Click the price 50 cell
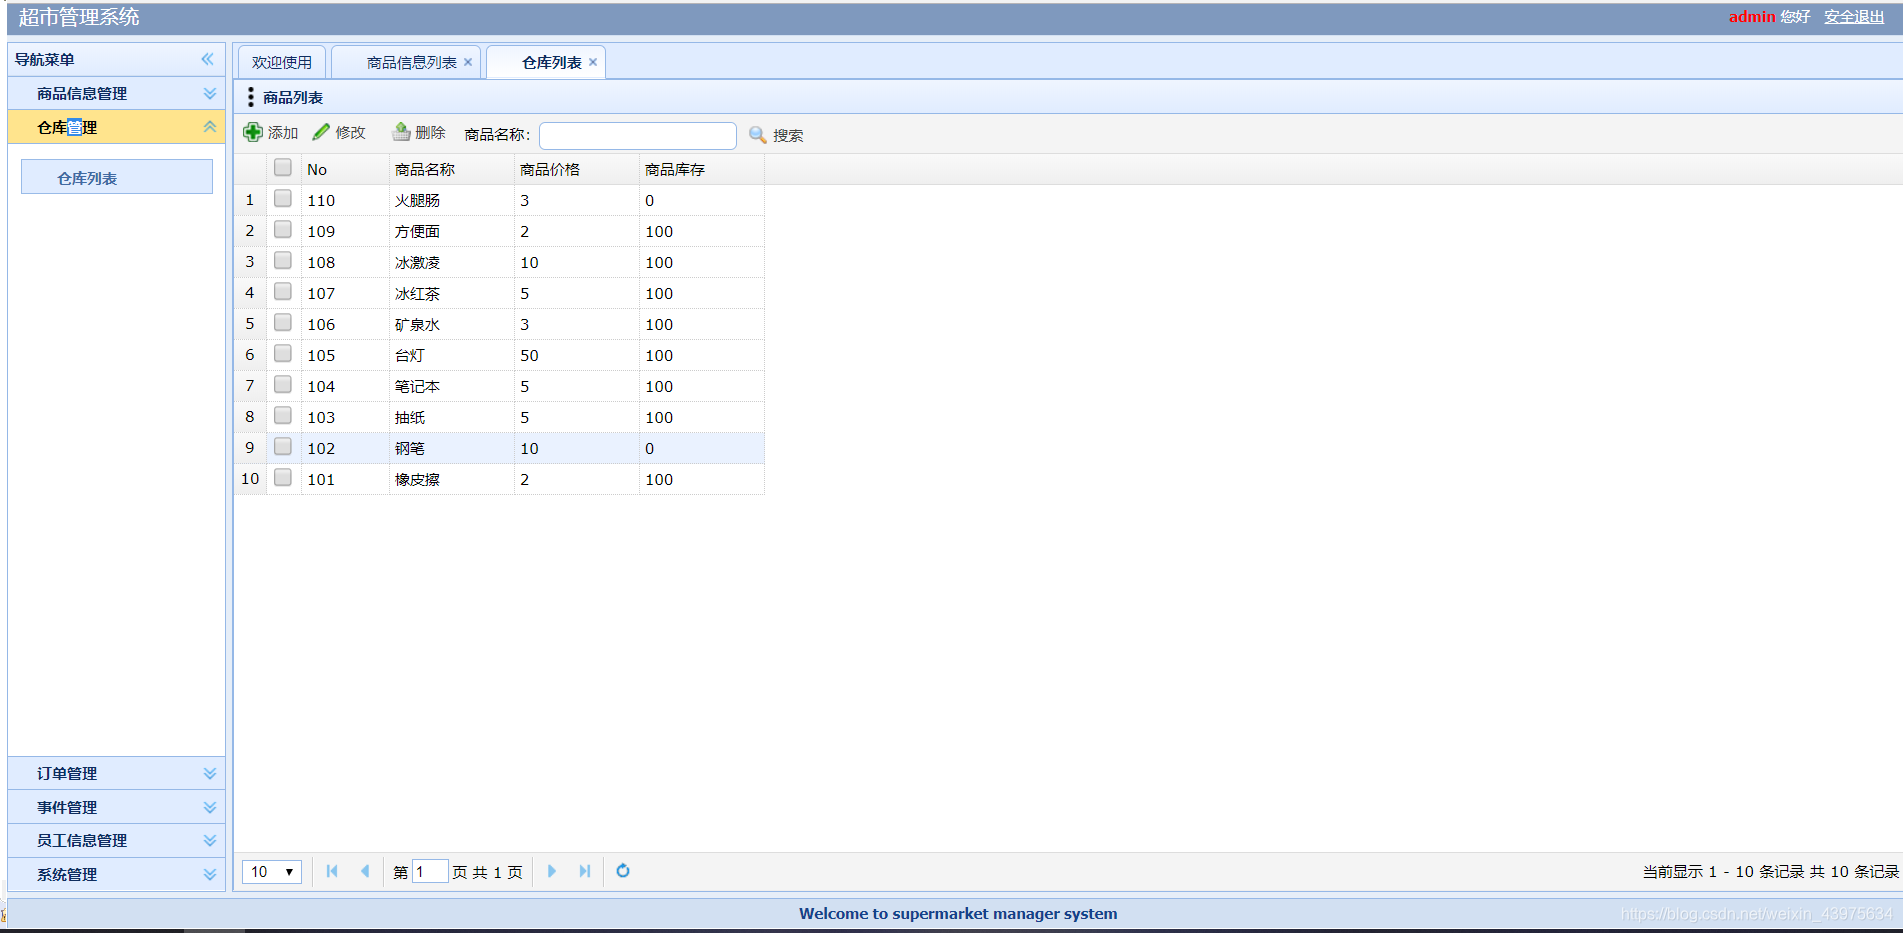Viewport: 1903px width, 933px height. point(577,355)
